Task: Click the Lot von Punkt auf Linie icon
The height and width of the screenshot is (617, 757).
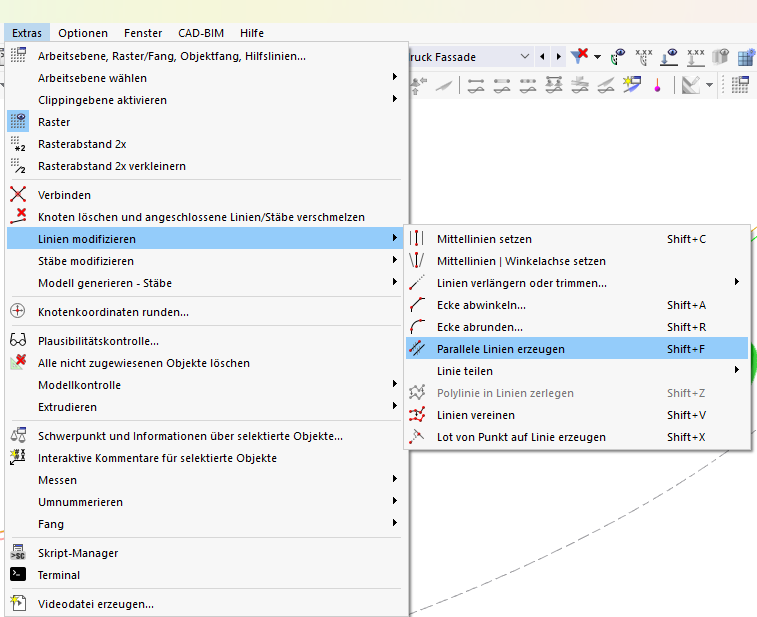Action: click(x=416, y=436)
